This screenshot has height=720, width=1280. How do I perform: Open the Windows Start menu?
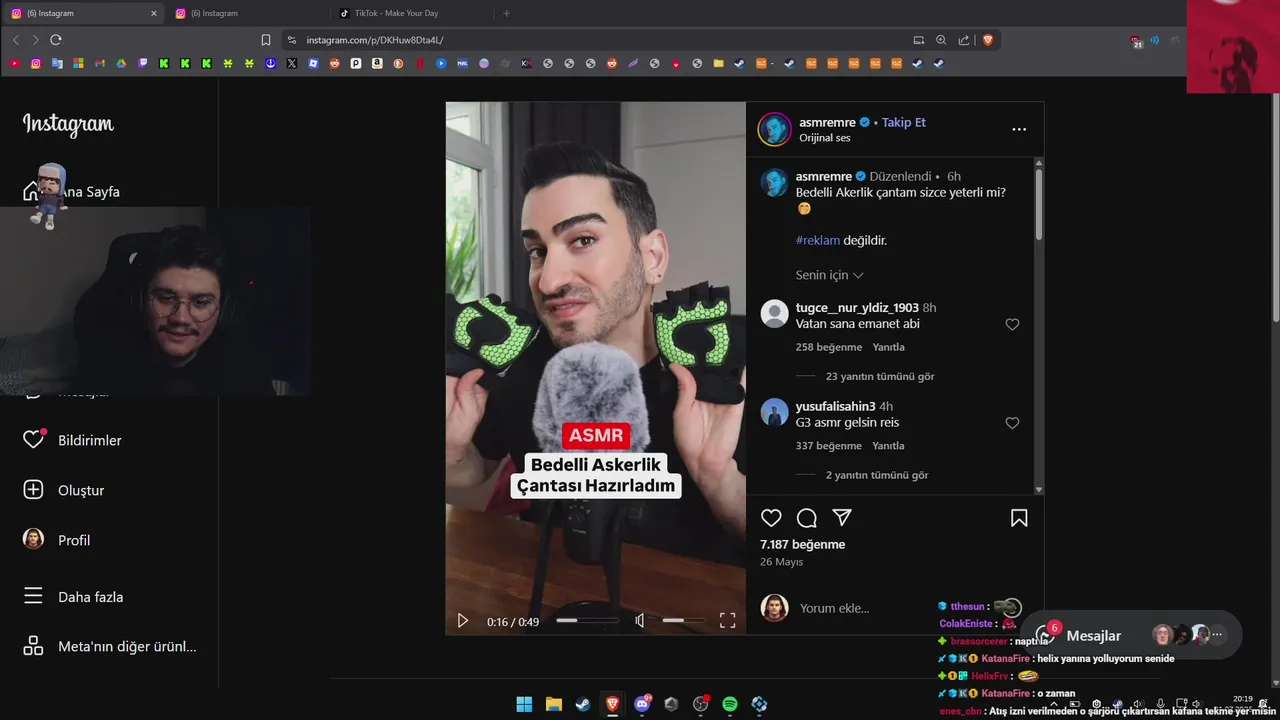[x=524, y=704]
